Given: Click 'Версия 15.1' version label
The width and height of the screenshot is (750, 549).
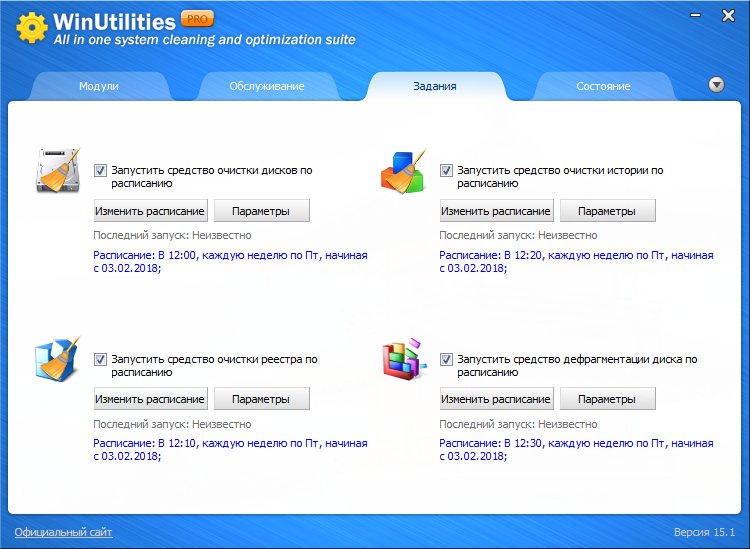Looking at the screenshot, I should (x=704, y=532).
